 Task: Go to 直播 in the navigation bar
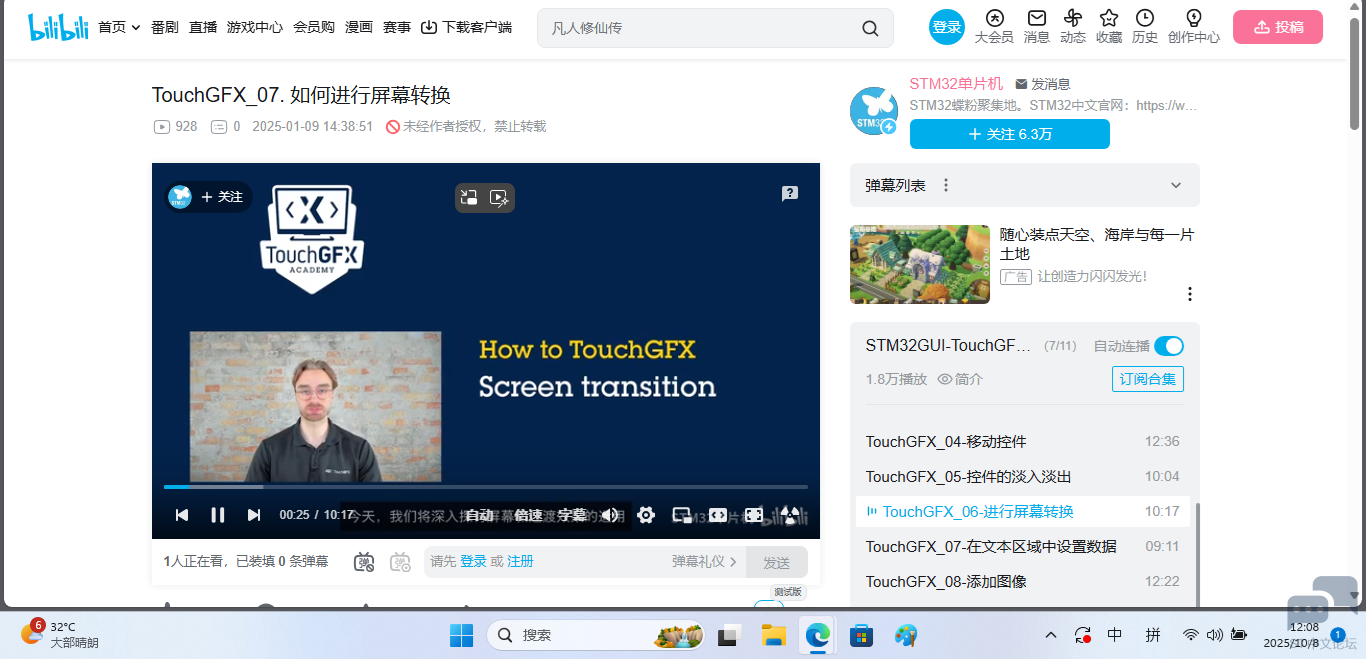(x=203, y=27)
